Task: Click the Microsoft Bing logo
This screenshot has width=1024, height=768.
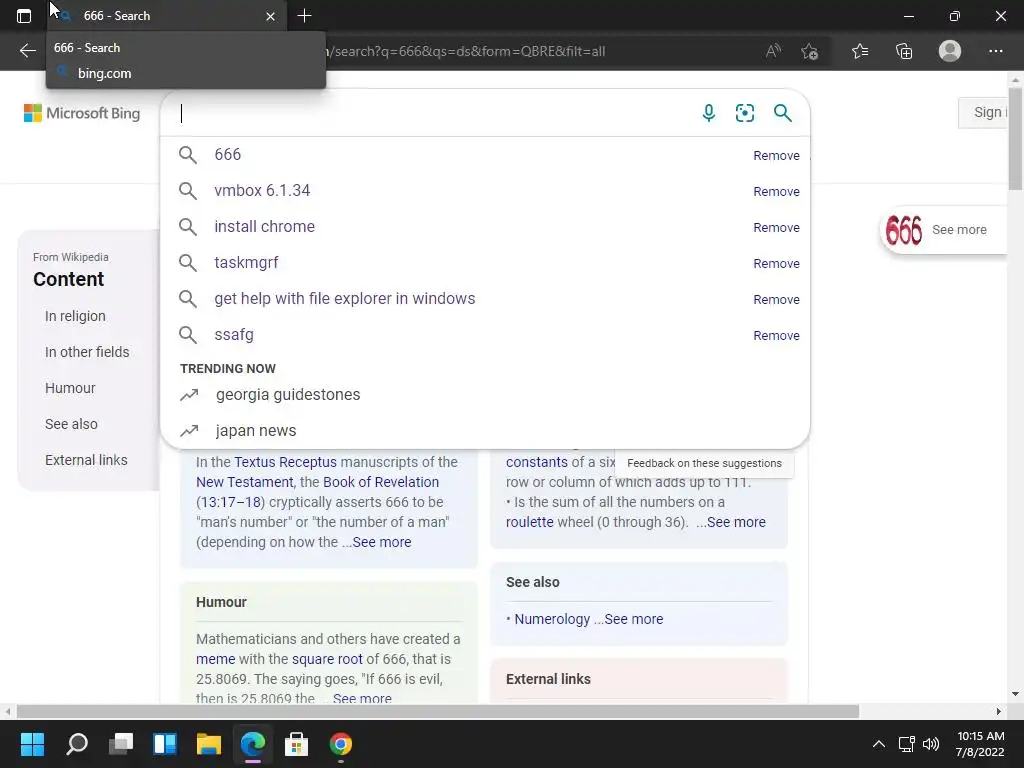Action: [82, 113]
